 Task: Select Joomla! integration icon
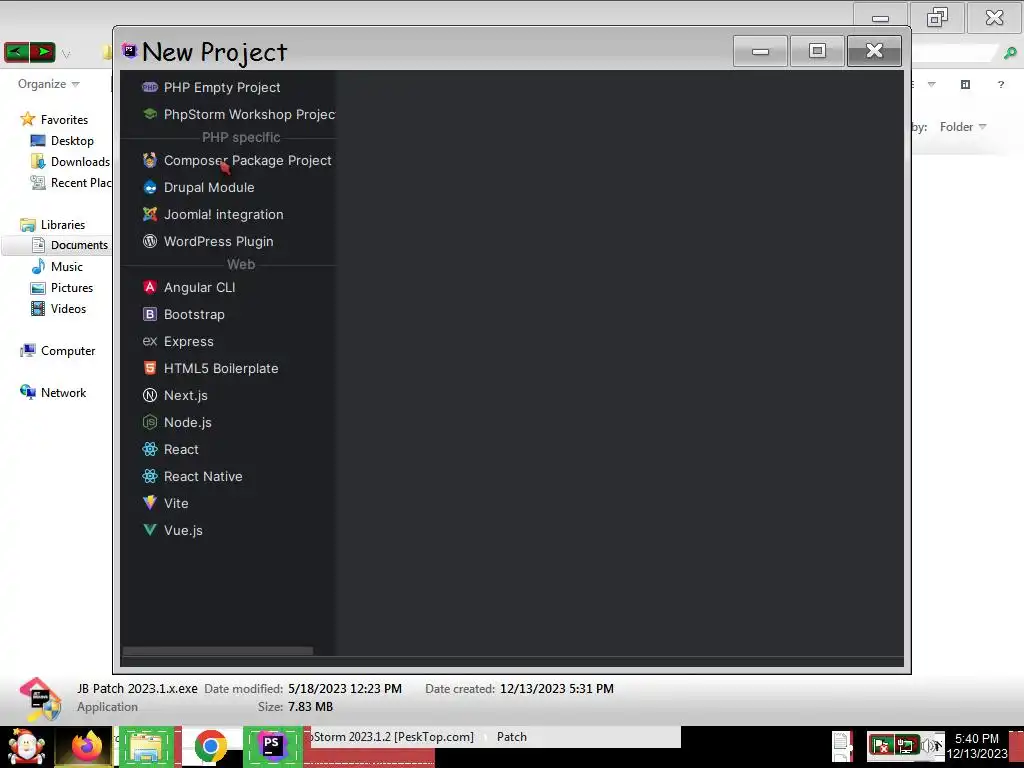coord(150,214)
